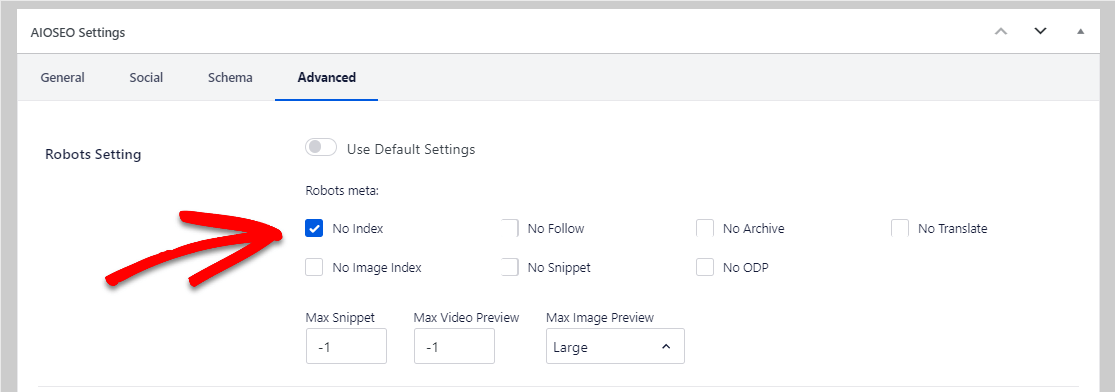Click the AIOSEO Settings panel title
The width and height of the screenshot is (1115, 392).
[78, 33]
